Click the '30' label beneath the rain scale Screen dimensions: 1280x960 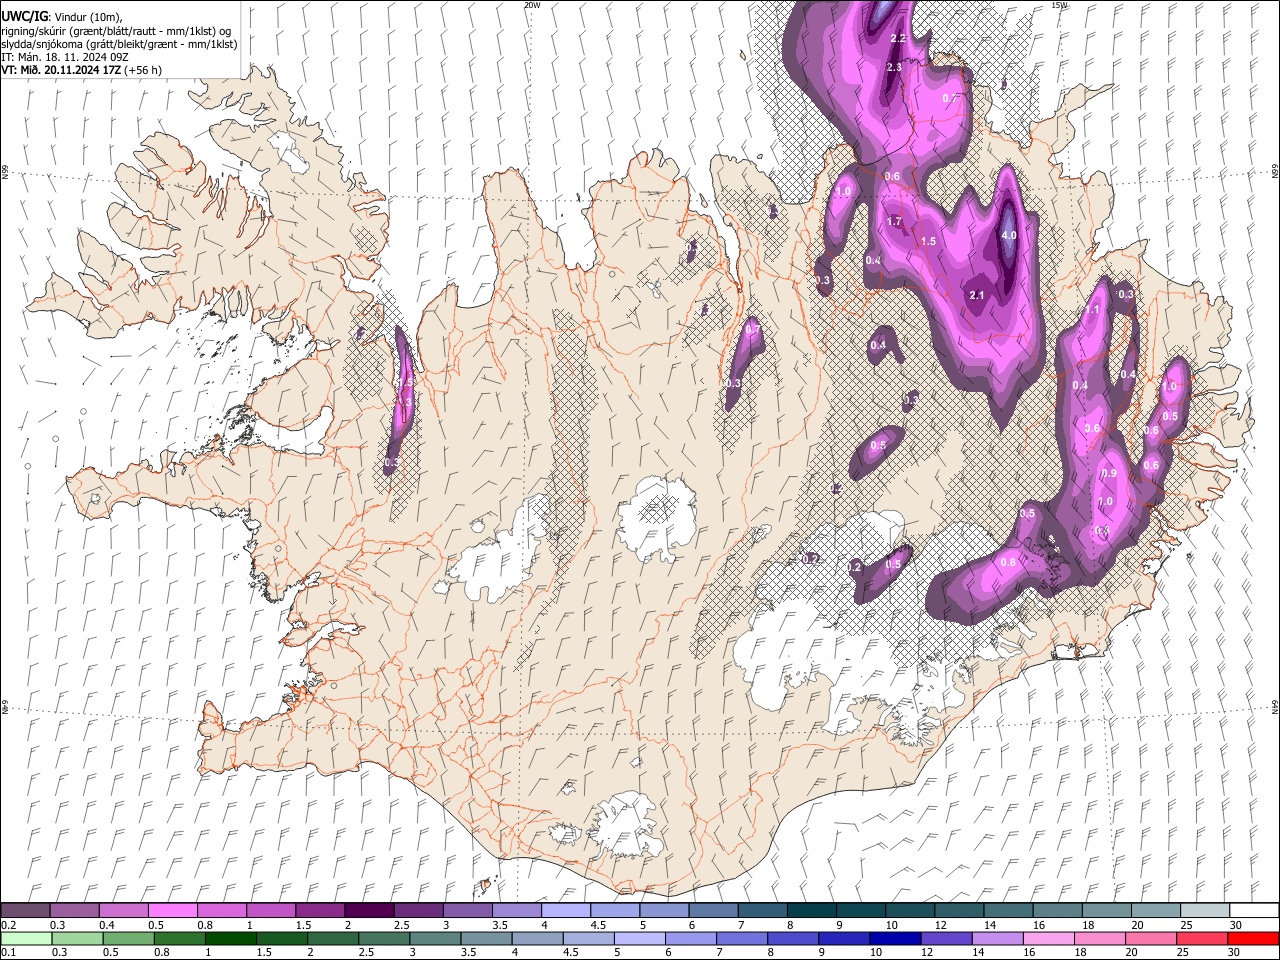click(x=1233, y=952)
